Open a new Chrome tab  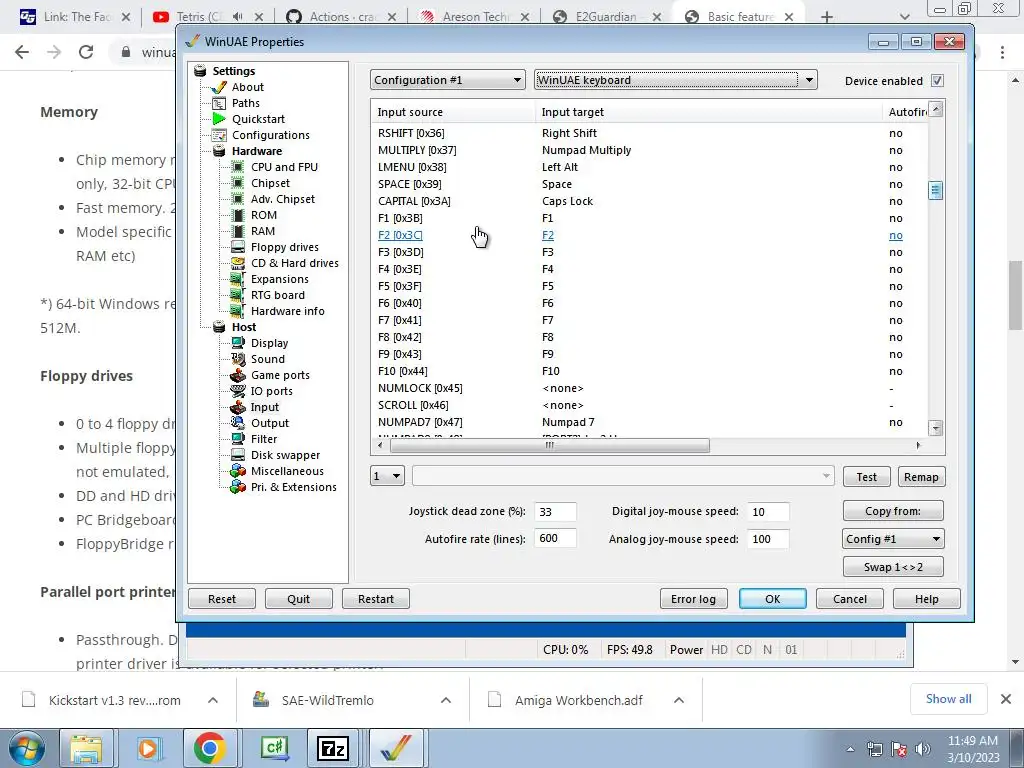click(827, 17)
